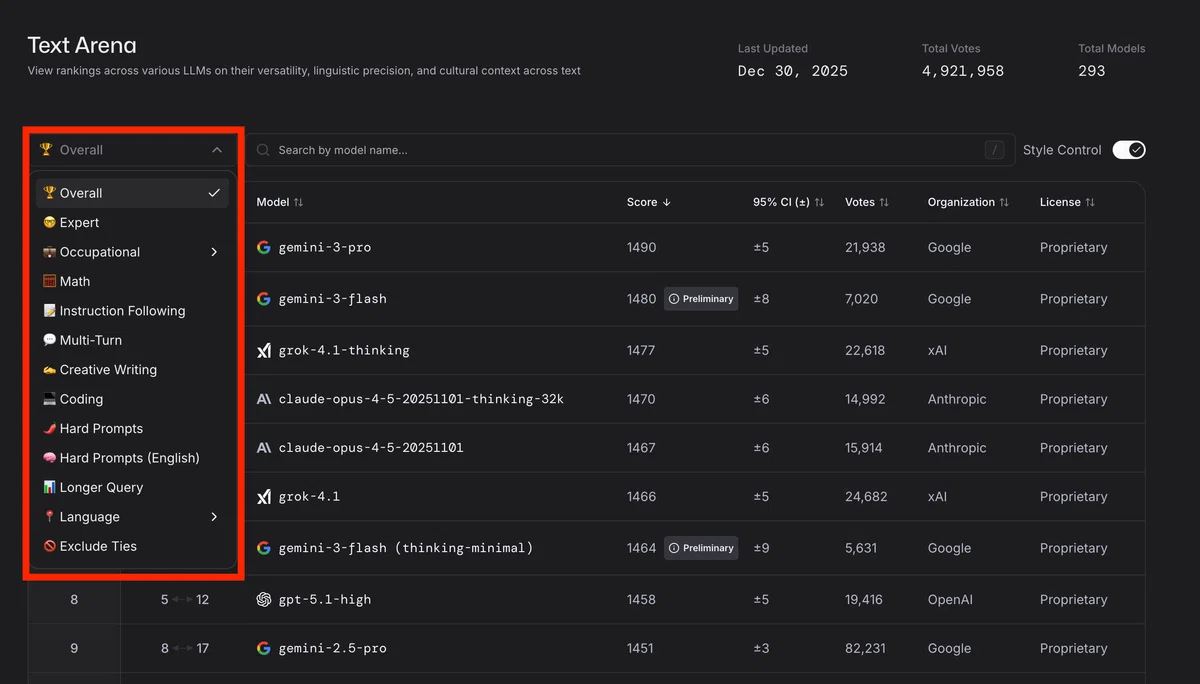Viewport: 1200px width, 684px height.
Task: Click the checkmark next to Overall
Action: pos(214,193)
